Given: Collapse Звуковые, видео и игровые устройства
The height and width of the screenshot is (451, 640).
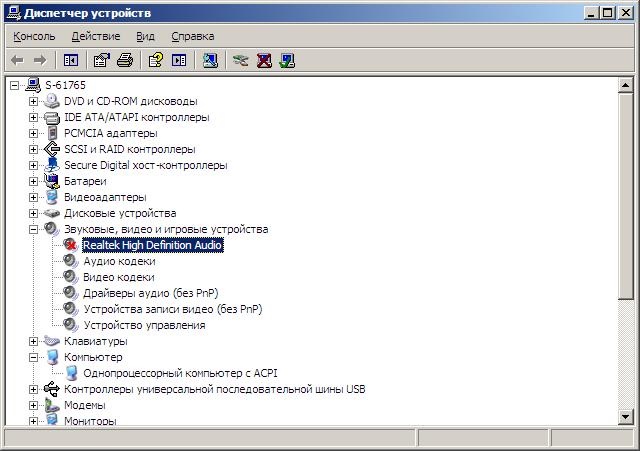Looking at the screenshot, I should point(33,229).
